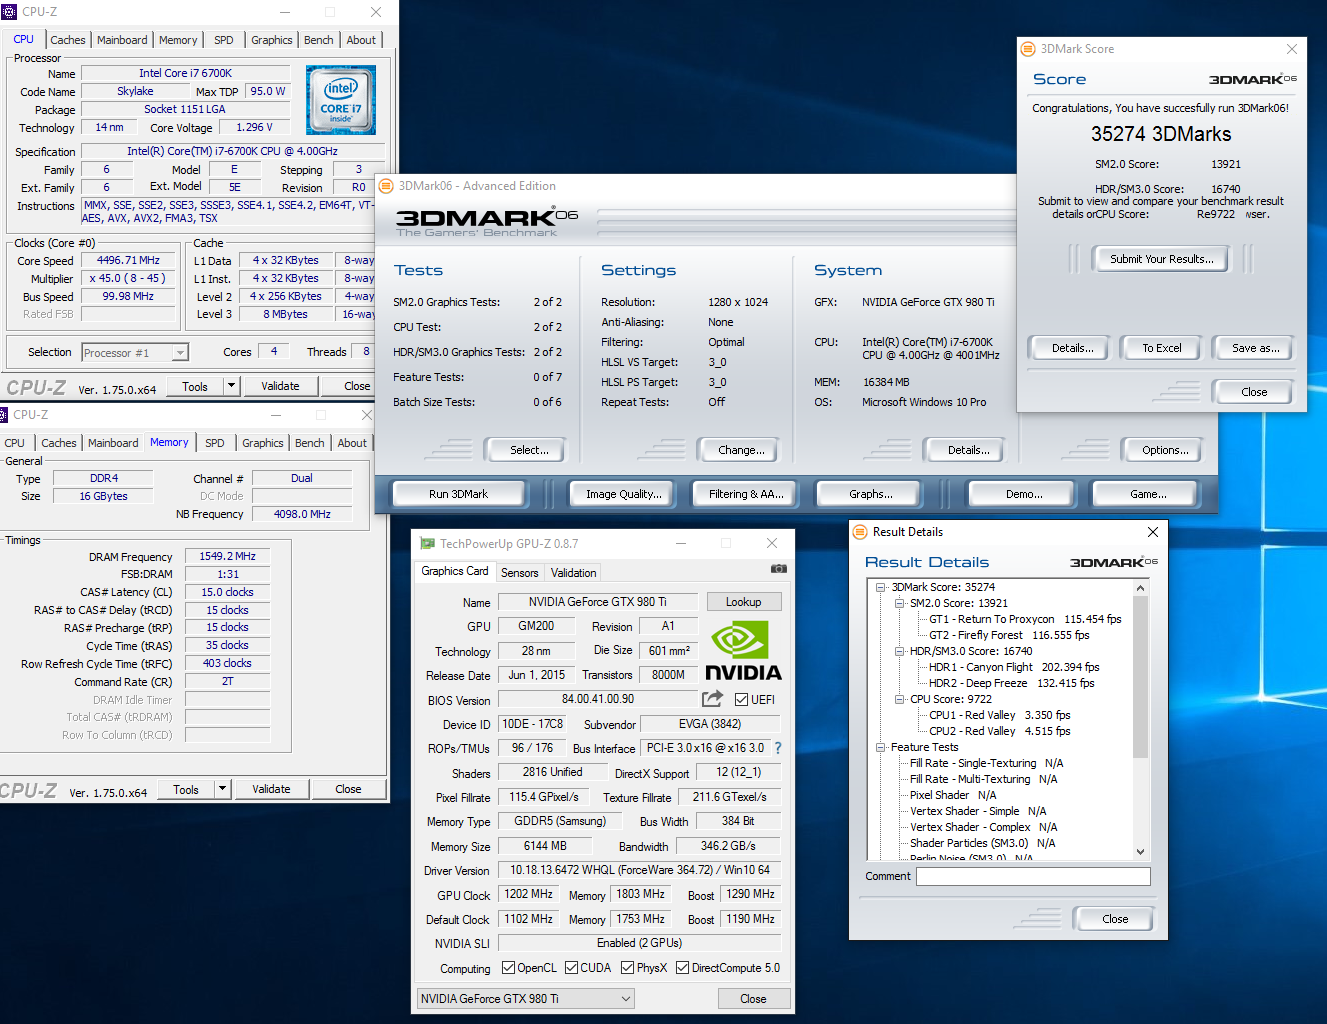Switch to Caches tab in top CPU-Z window
Screen dimensions: 1327x1024
click(68, 40)
